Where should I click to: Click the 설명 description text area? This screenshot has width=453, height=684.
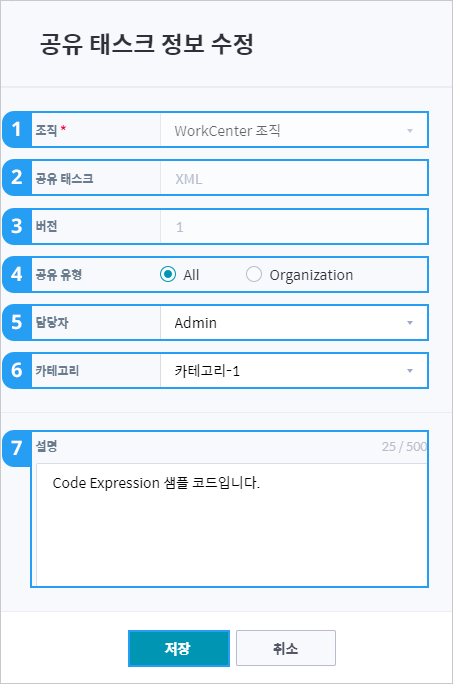click(231, 524)
